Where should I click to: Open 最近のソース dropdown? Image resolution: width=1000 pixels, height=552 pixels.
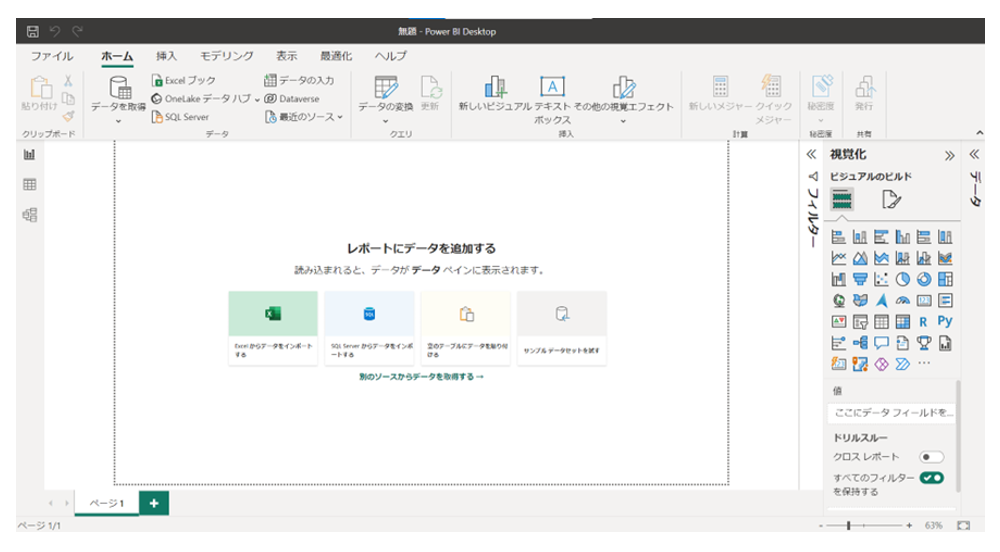[304, 117]
